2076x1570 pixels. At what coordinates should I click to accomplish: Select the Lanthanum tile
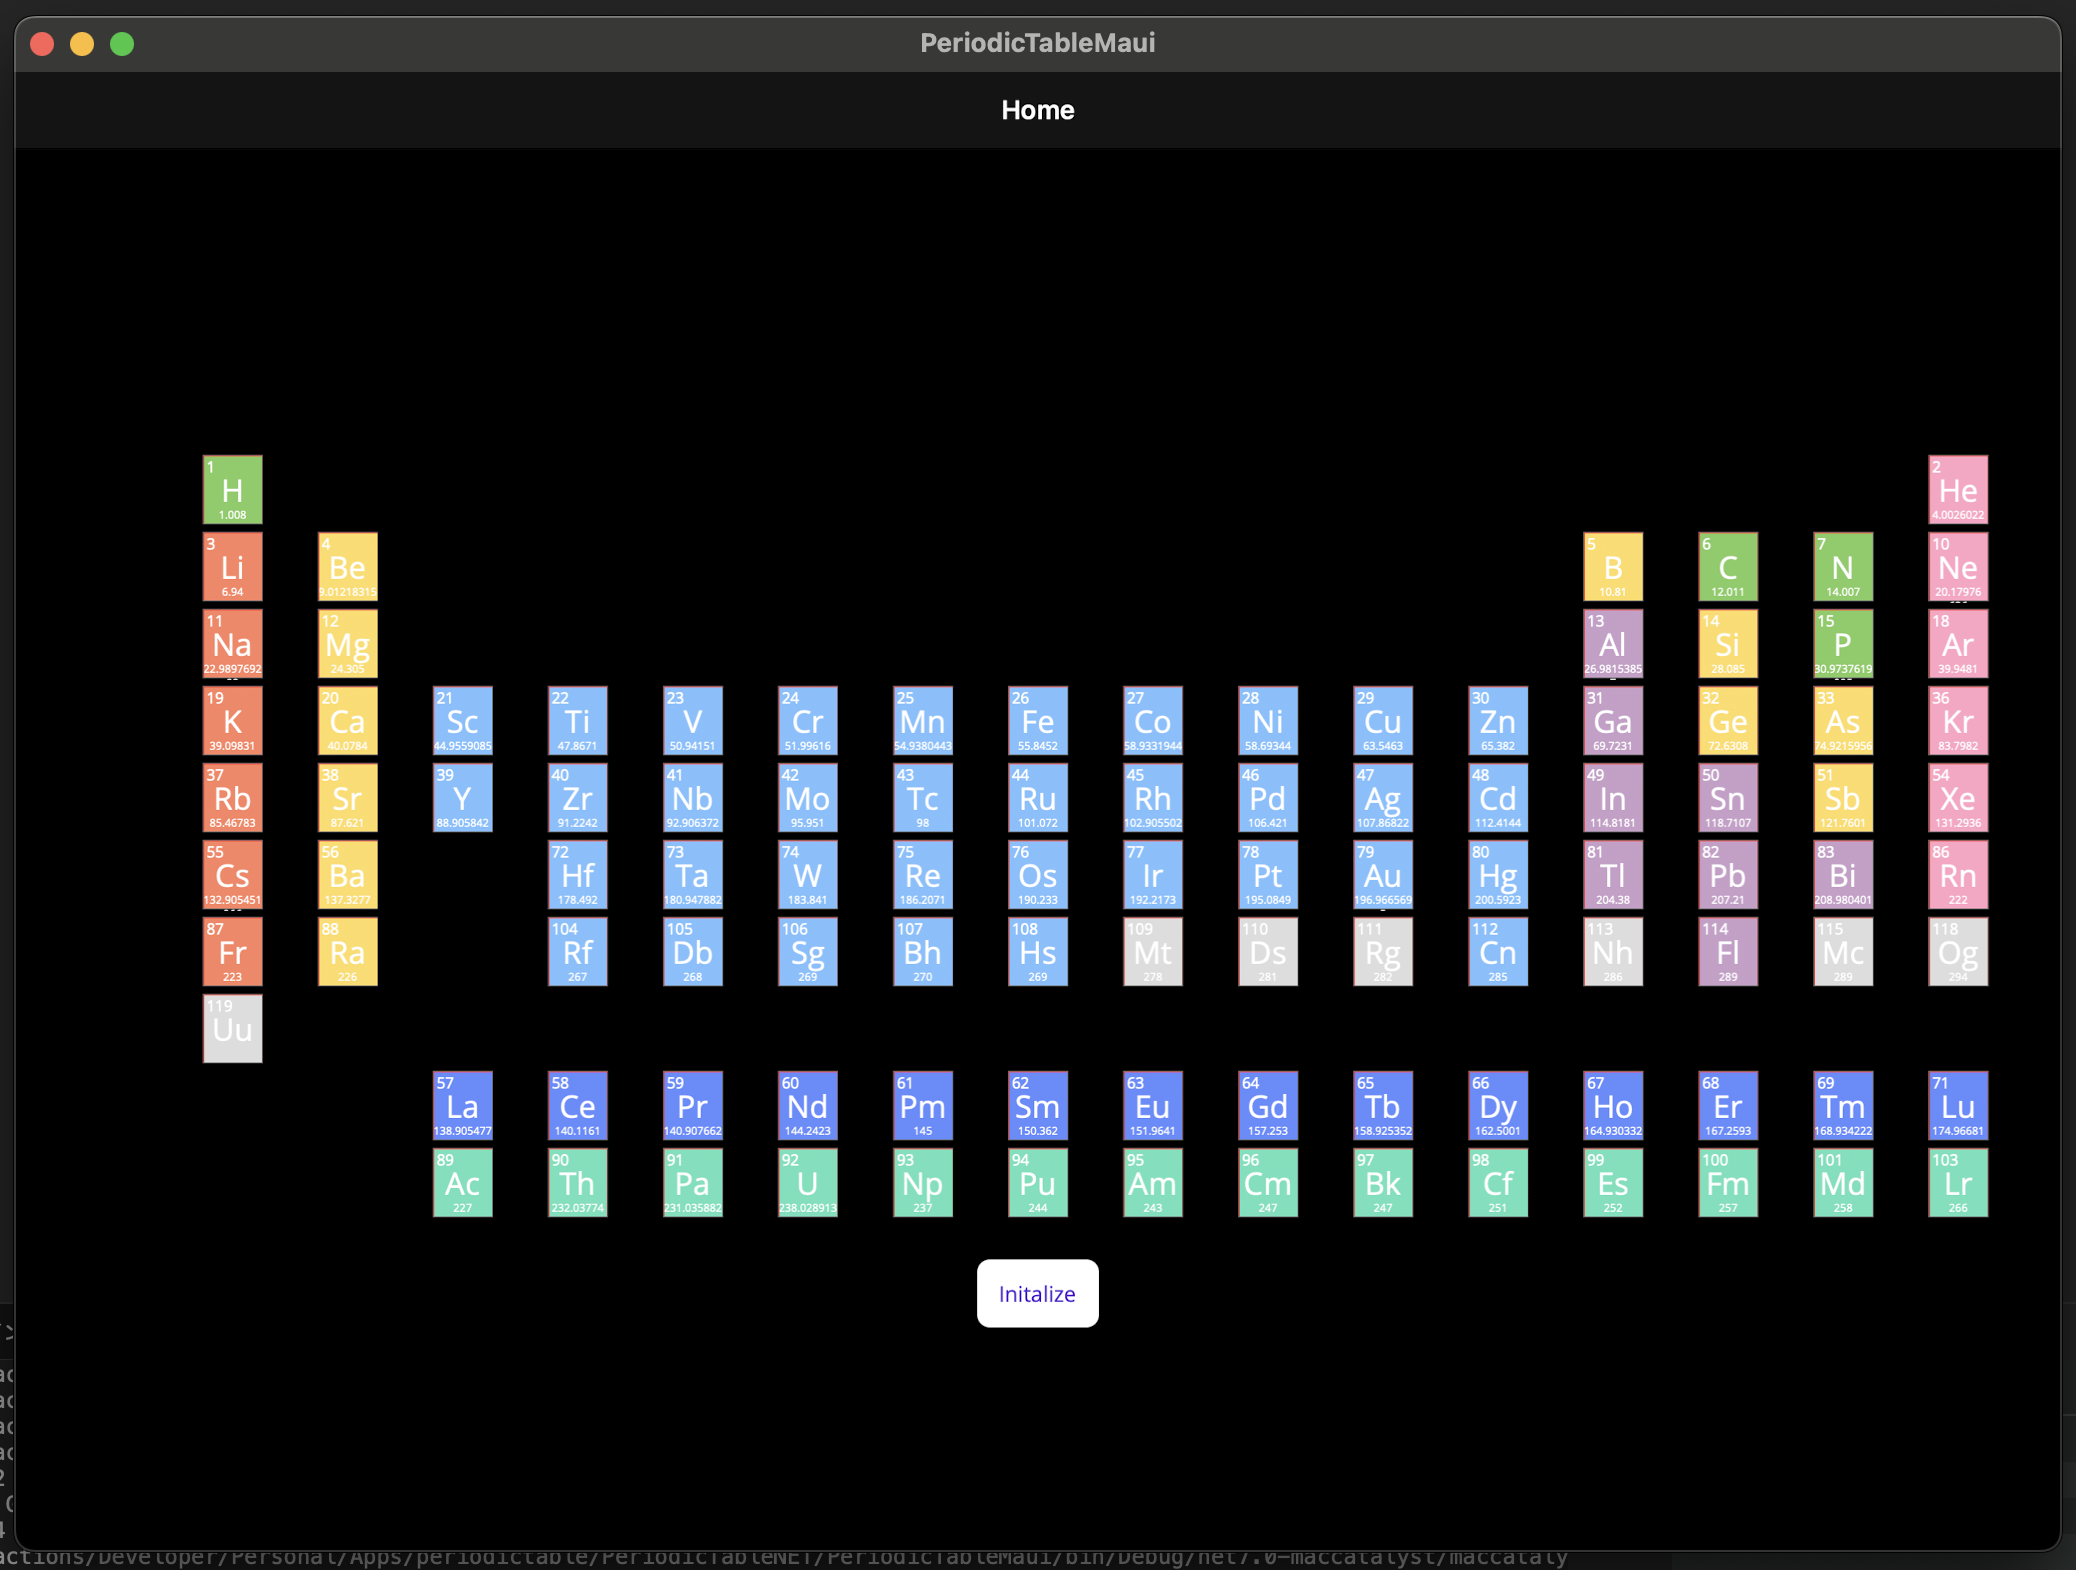(462, 1105)
